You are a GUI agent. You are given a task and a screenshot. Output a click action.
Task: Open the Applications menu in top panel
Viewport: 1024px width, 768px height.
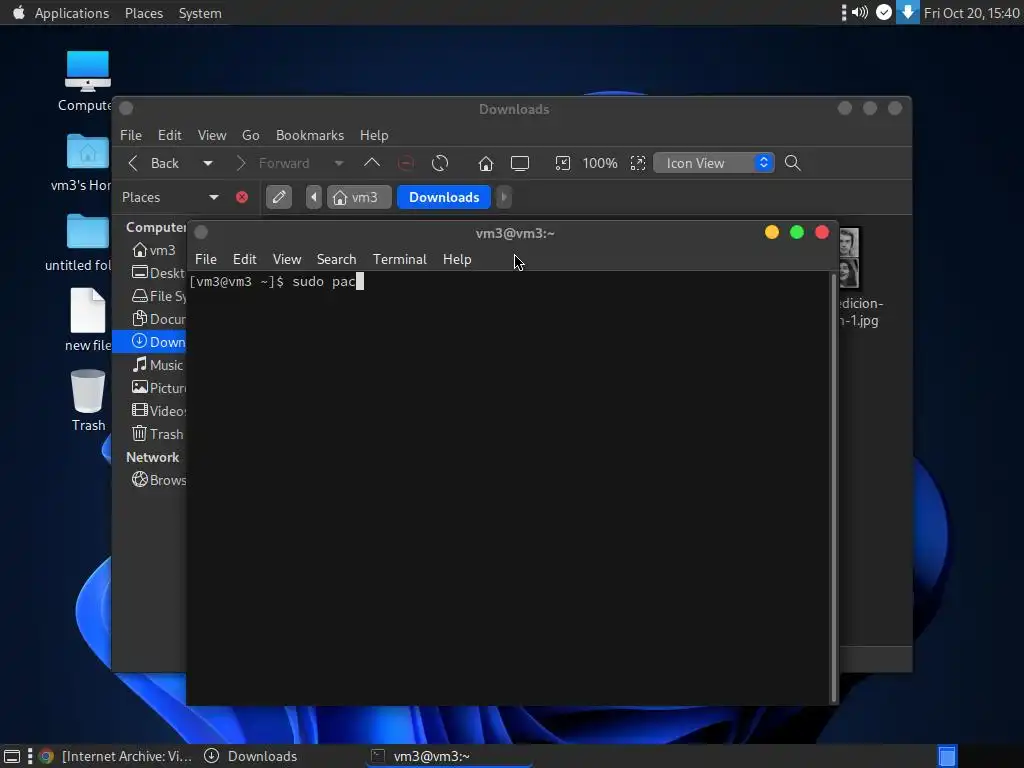(x=72, y=13)
